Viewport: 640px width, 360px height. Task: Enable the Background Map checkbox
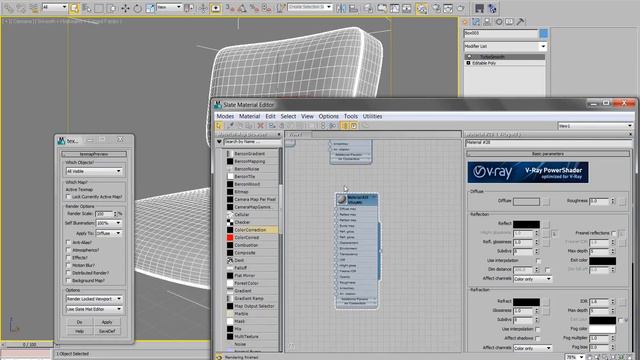point(68,280)
